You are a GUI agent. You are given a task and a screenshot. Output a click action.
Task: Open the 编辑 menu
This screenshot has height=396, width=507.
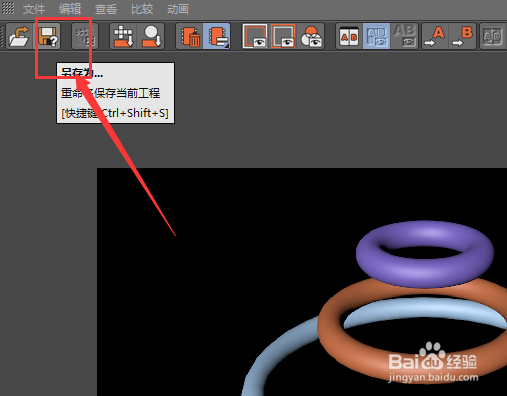point(70,9)
